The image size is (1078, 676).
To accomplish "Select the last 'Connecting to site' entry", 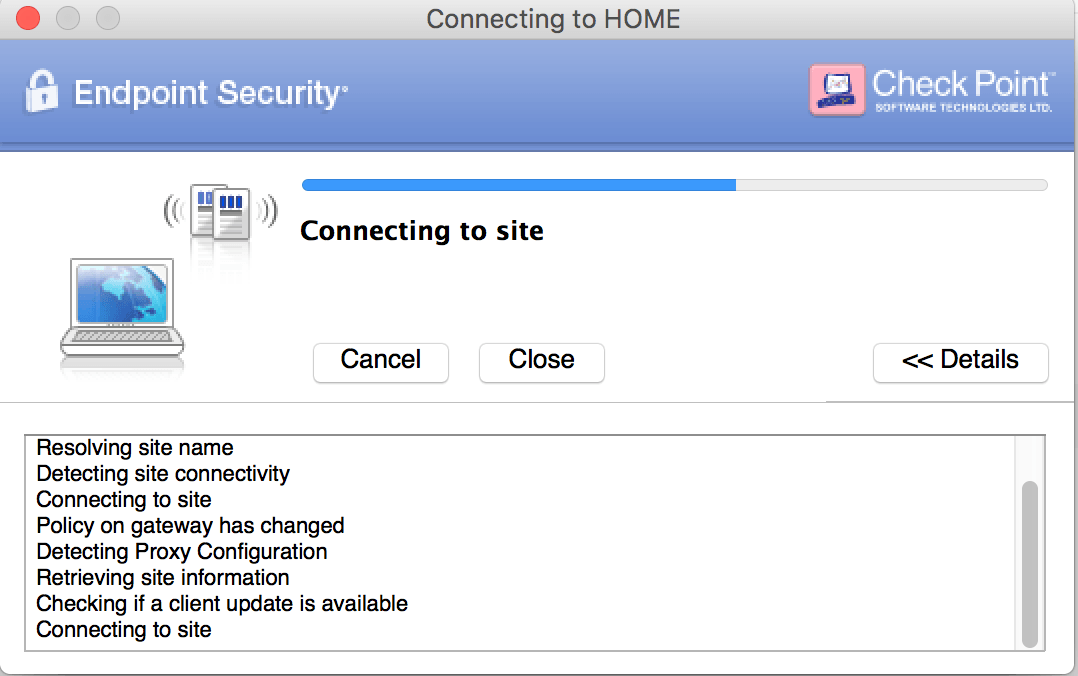I will point(124,630).
